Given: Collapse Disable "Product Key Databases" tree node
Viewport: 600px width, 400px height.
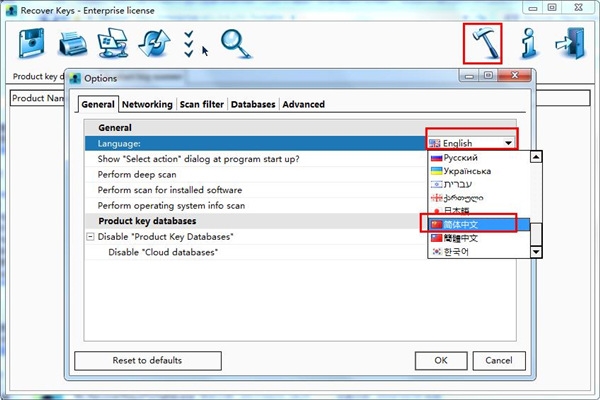Looking at the screenshot, I should (90, 237).
